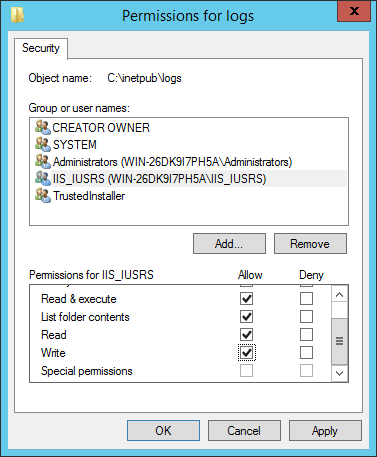Uncheck Allow for Read permission
377x457 pixels.
(x=246, y=335)
